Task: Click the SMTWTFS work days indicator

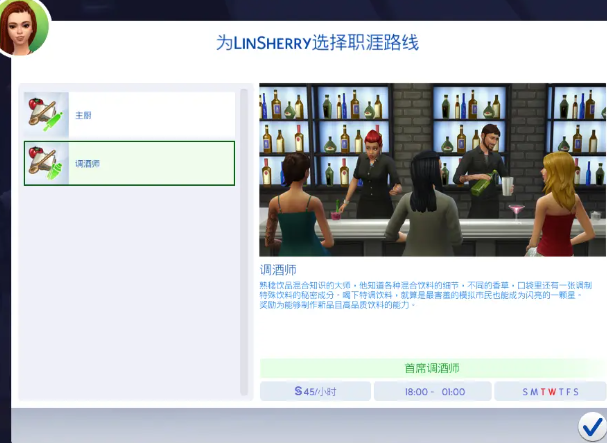Action: click(550, 391)
